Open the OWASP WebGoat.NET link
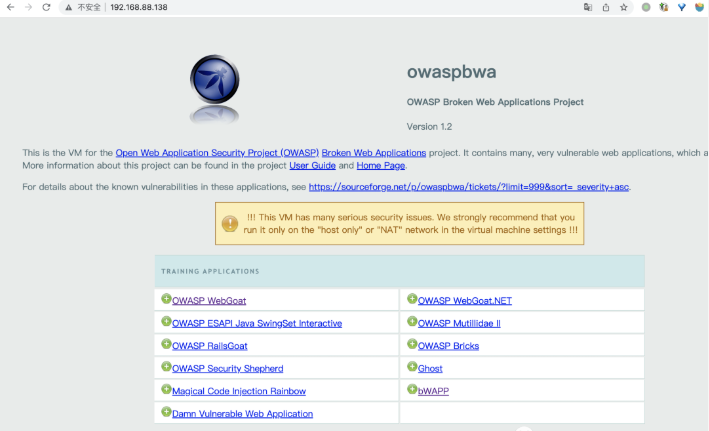The image size is (709, 431). (465, 301)
